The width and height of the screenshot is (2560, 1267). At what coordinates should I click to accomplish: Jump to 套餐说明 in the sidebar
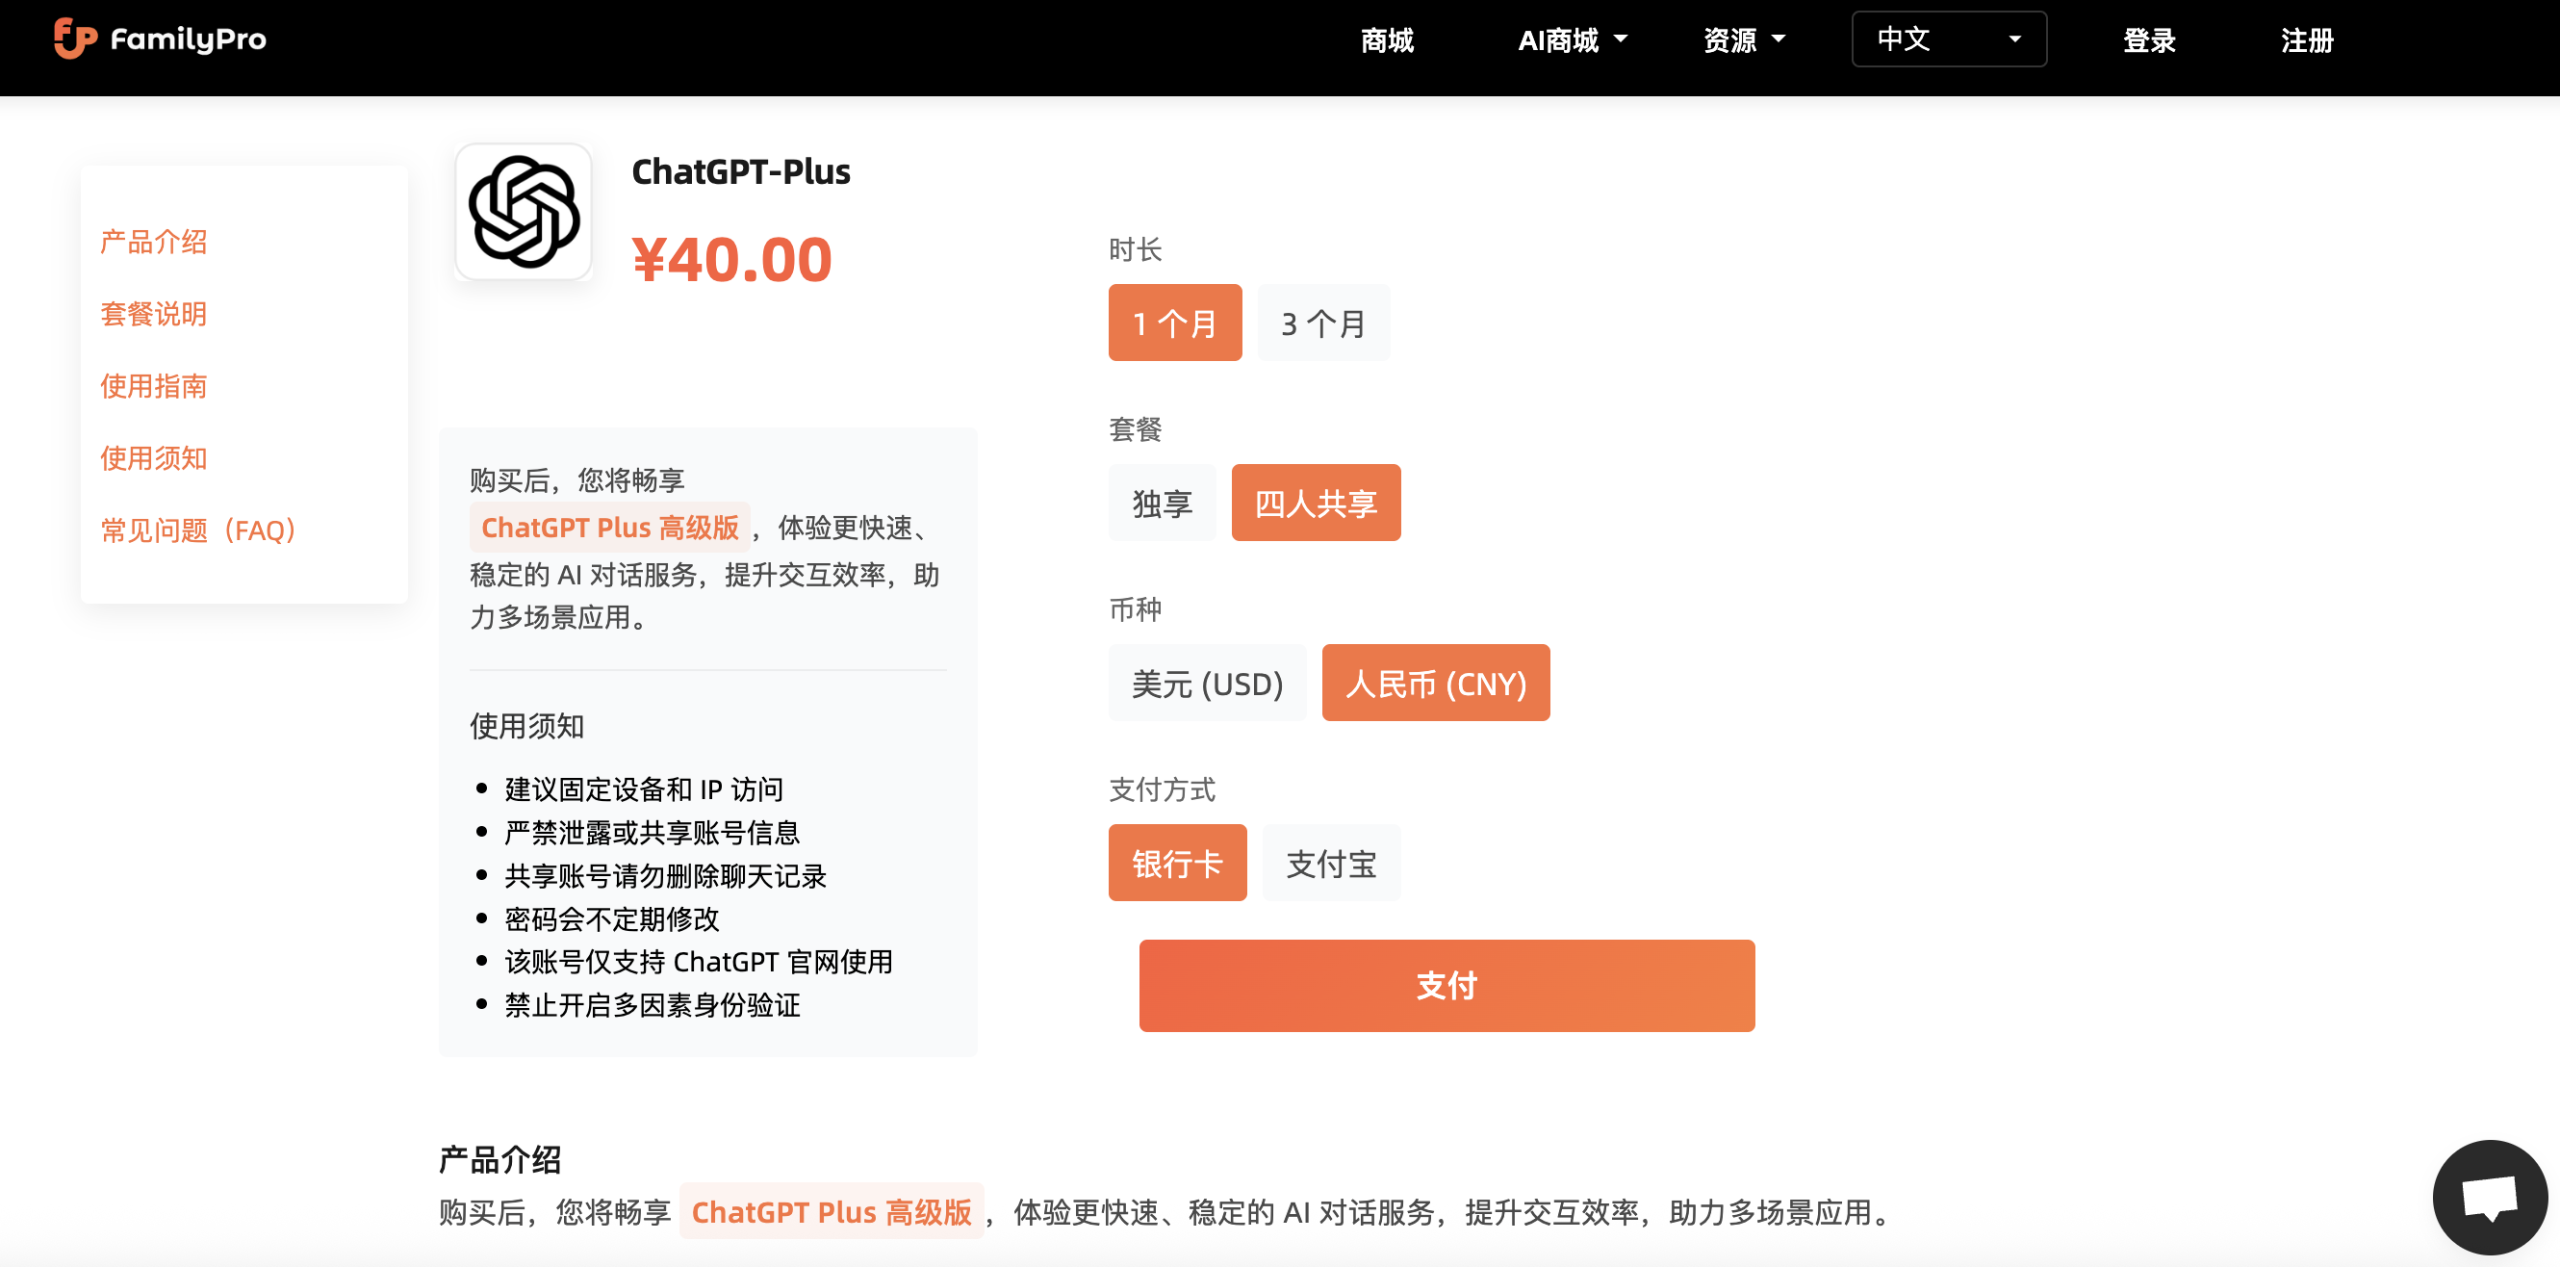point(153,314)
